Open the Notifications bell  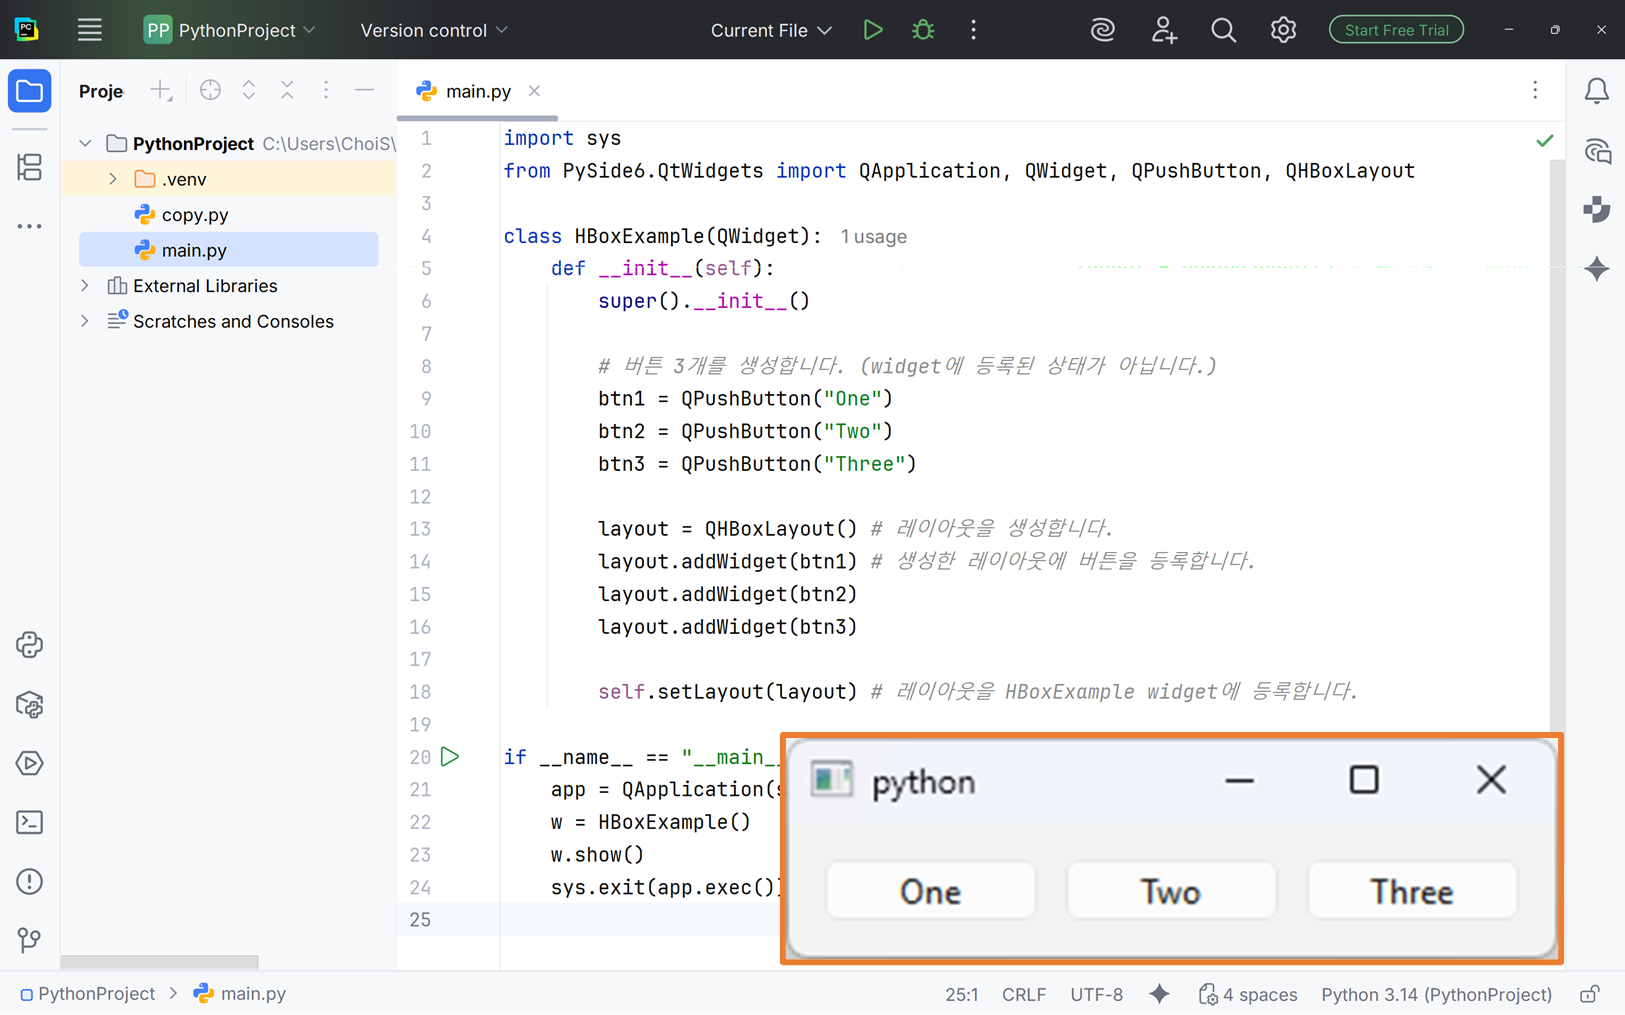(1597, 91)
